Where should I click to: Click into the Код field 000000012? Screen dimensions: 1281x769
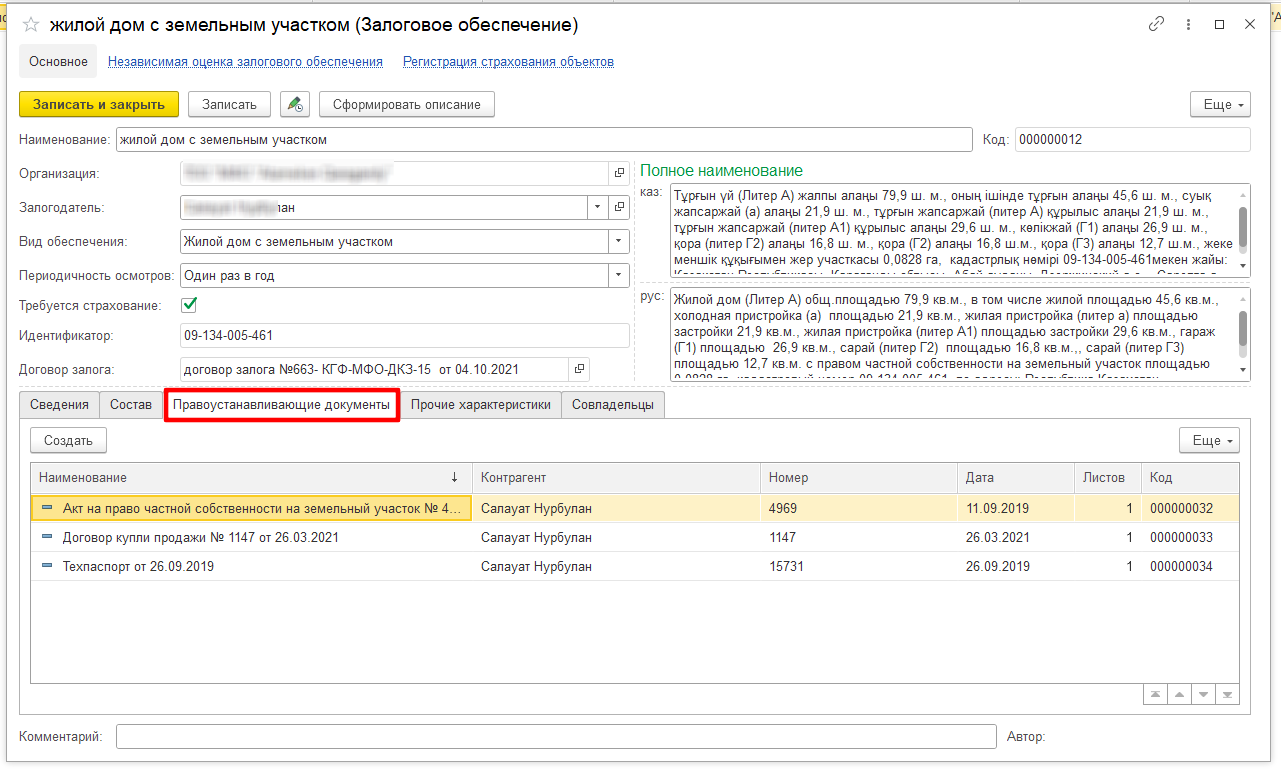pyautogui.click(x=1132, y=140)
